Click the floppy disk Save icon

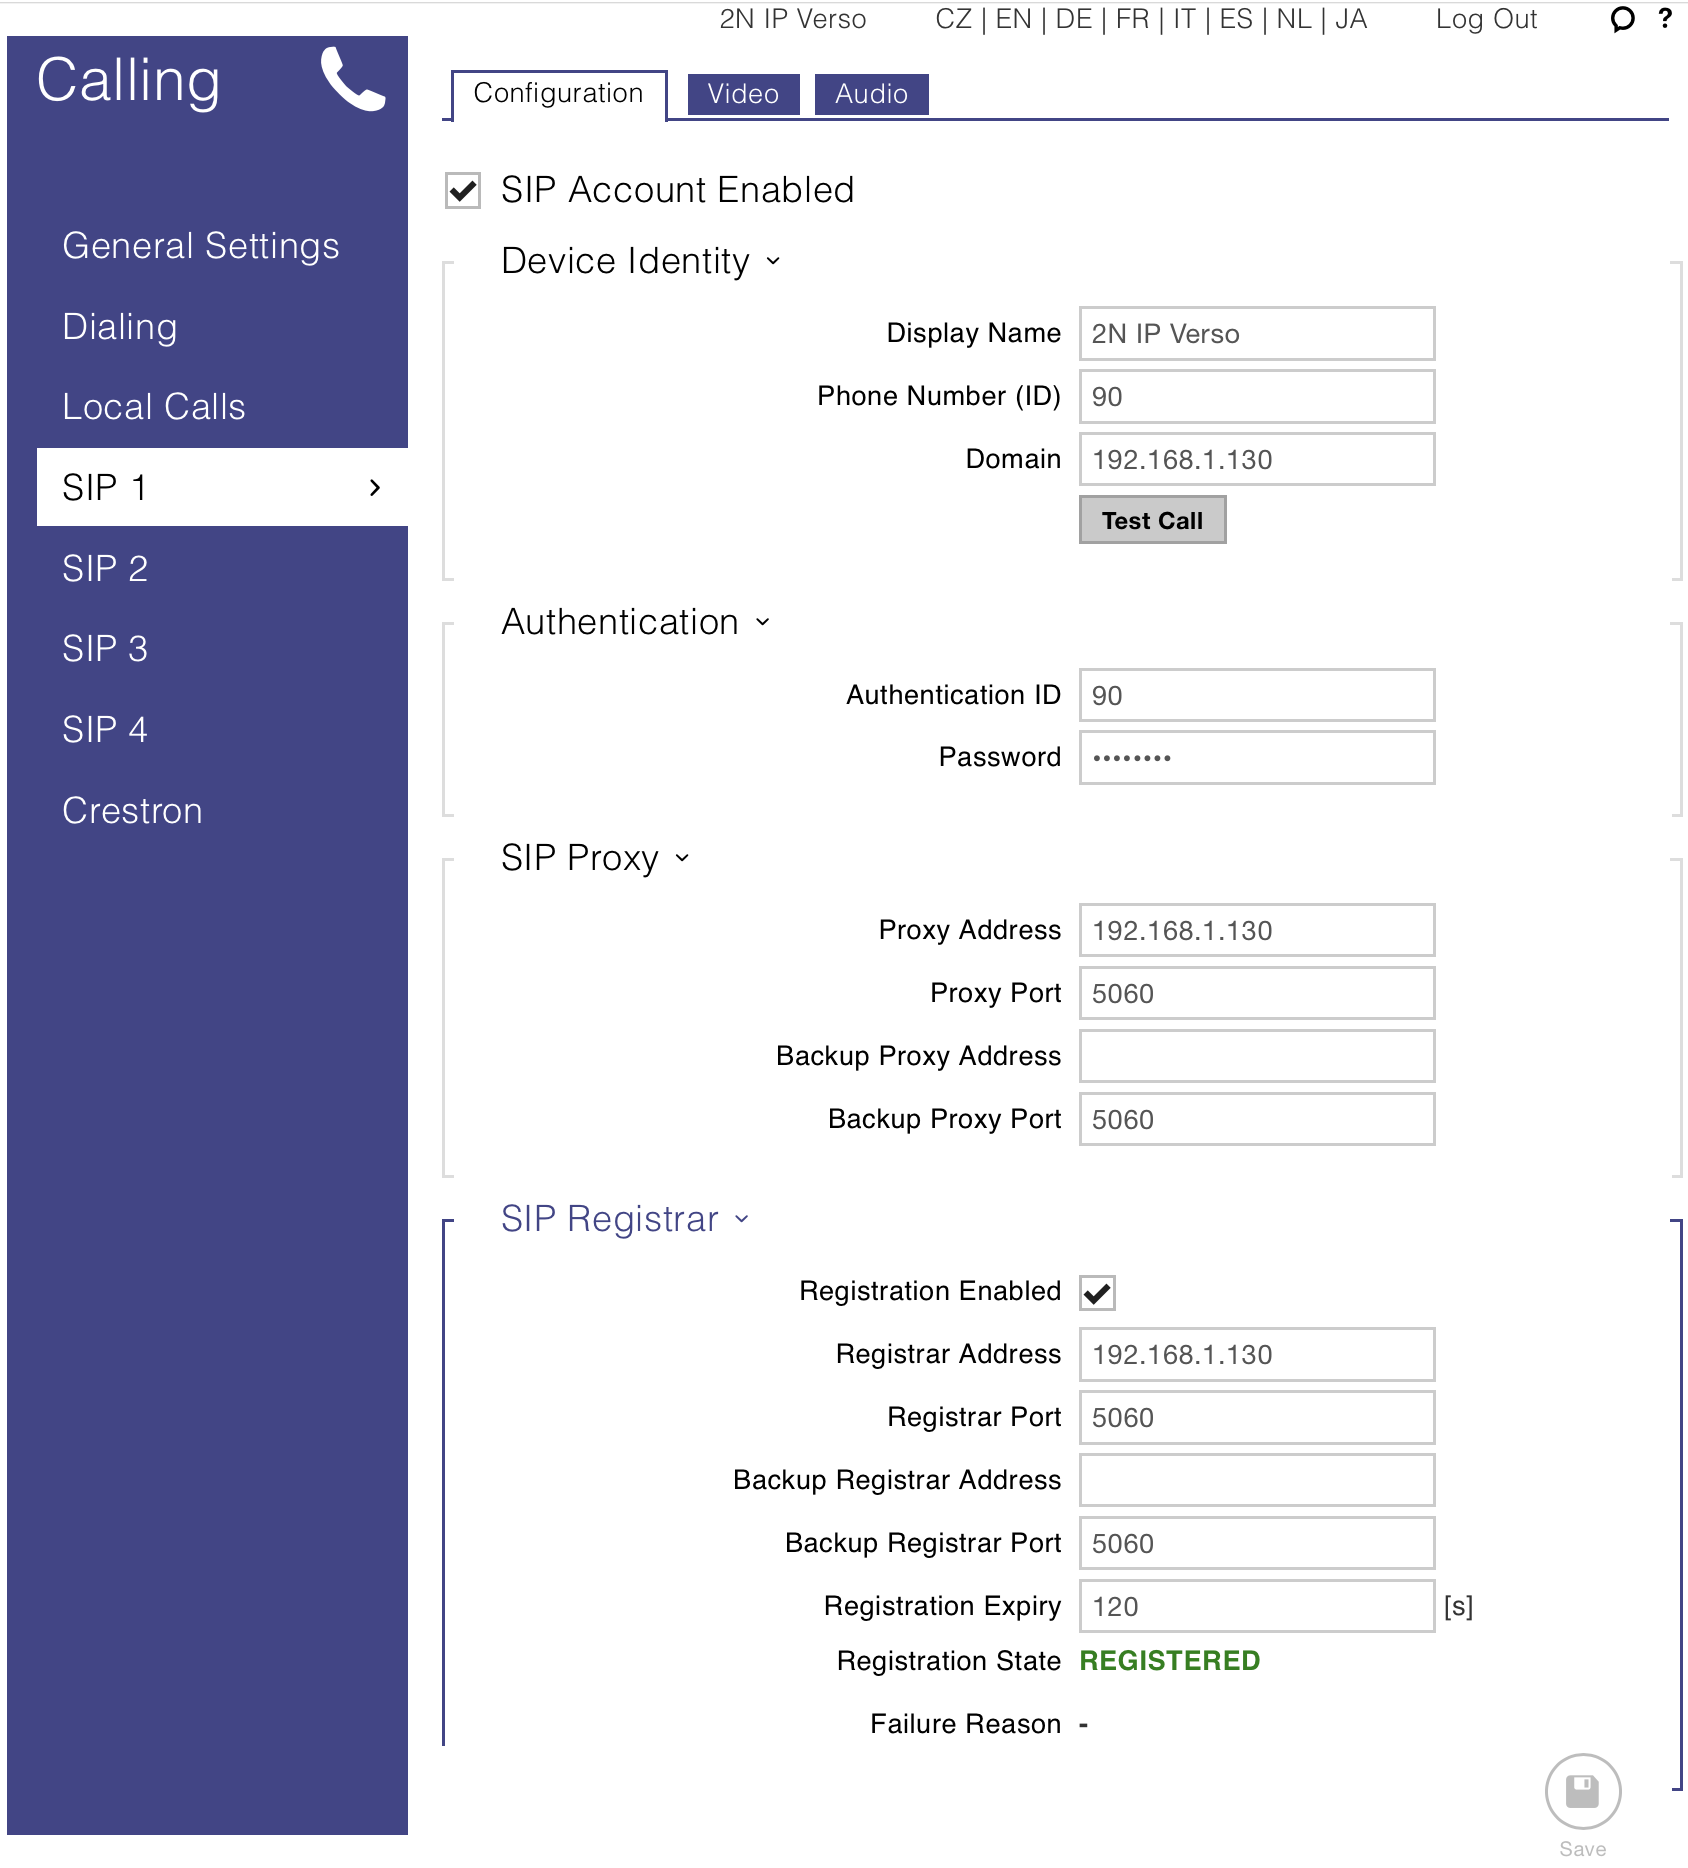click(1582, 1791)
